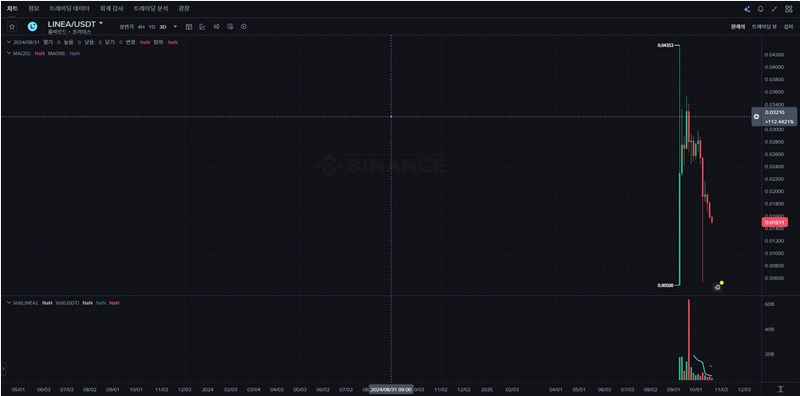This screenshot has width=800, height=396.
Task: Collapse the OHLC info row chevron
Action: pos(9,42)
